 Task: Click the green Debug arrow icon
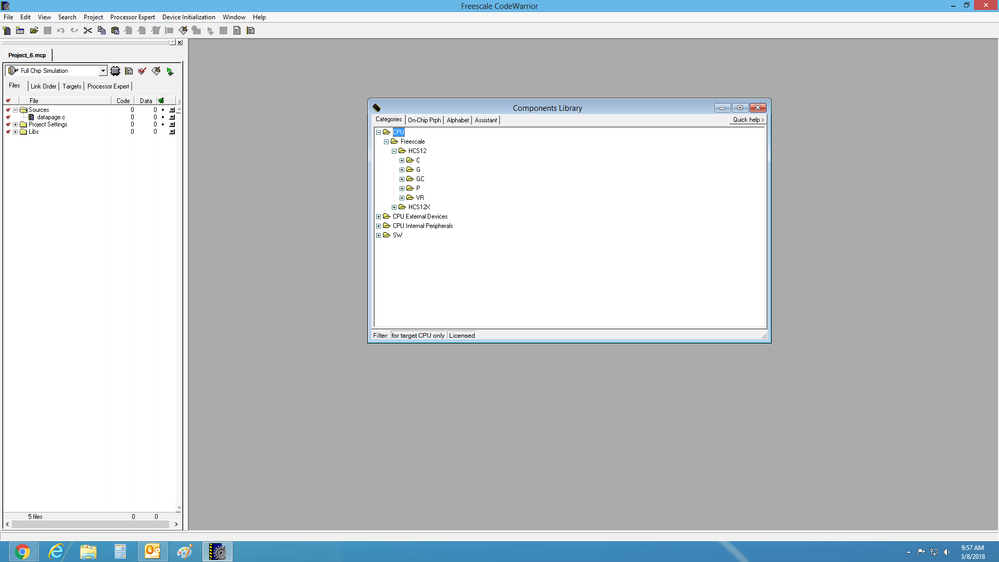pos(170,71)
